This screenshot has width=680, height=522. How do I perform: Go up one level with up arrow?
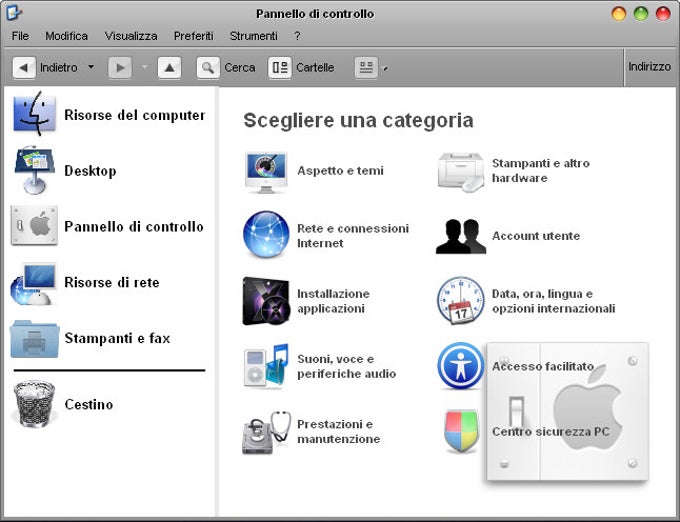pos(170,68)
